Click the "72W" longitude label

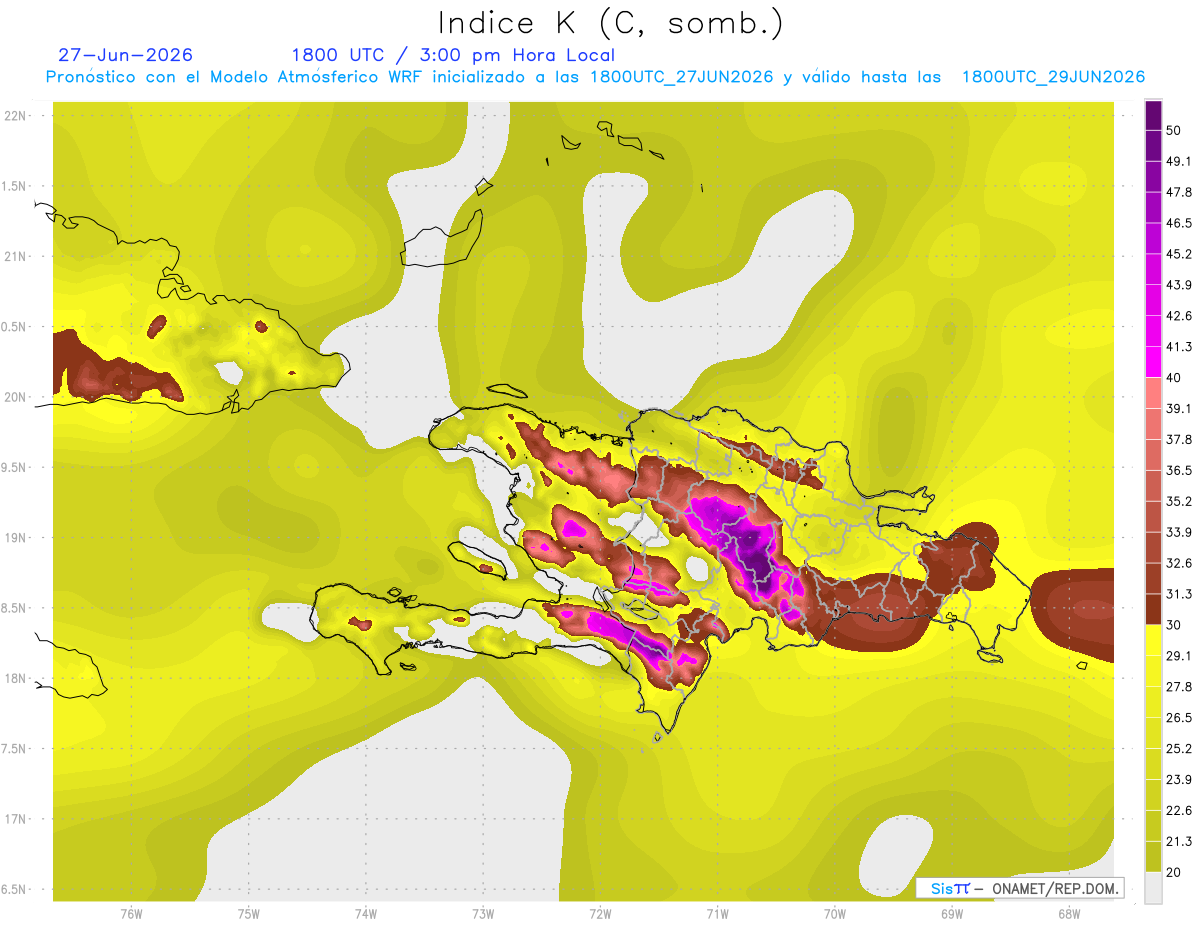pyautogui.click(x=600, y=914)
